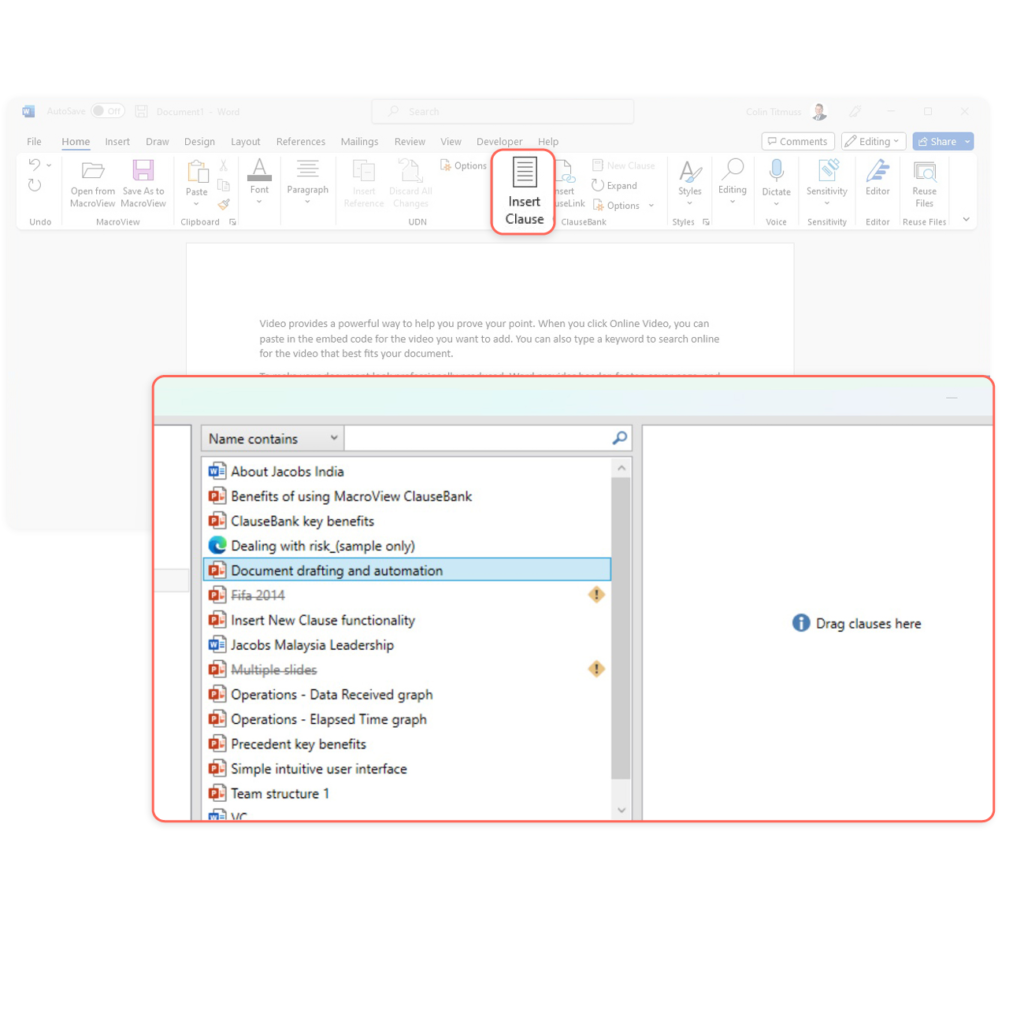Select Operations - Data Received graph
Screen dimensions: 1024x1024
(x=407, y=694)
